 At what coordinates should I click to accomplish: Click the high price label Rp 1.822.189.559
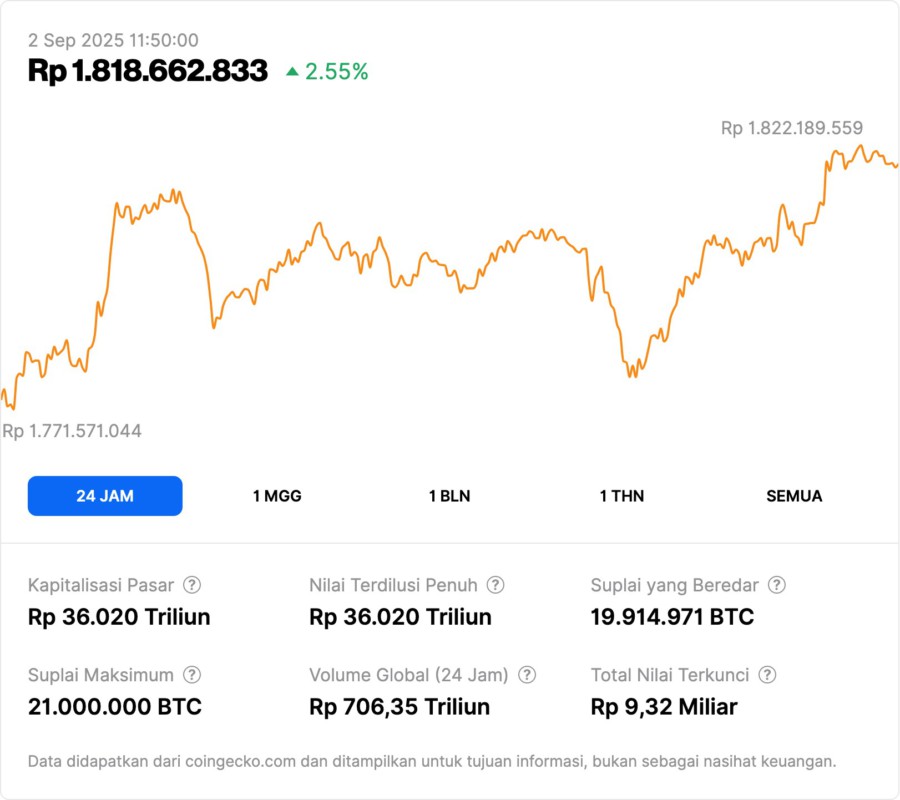coord(792,128)
